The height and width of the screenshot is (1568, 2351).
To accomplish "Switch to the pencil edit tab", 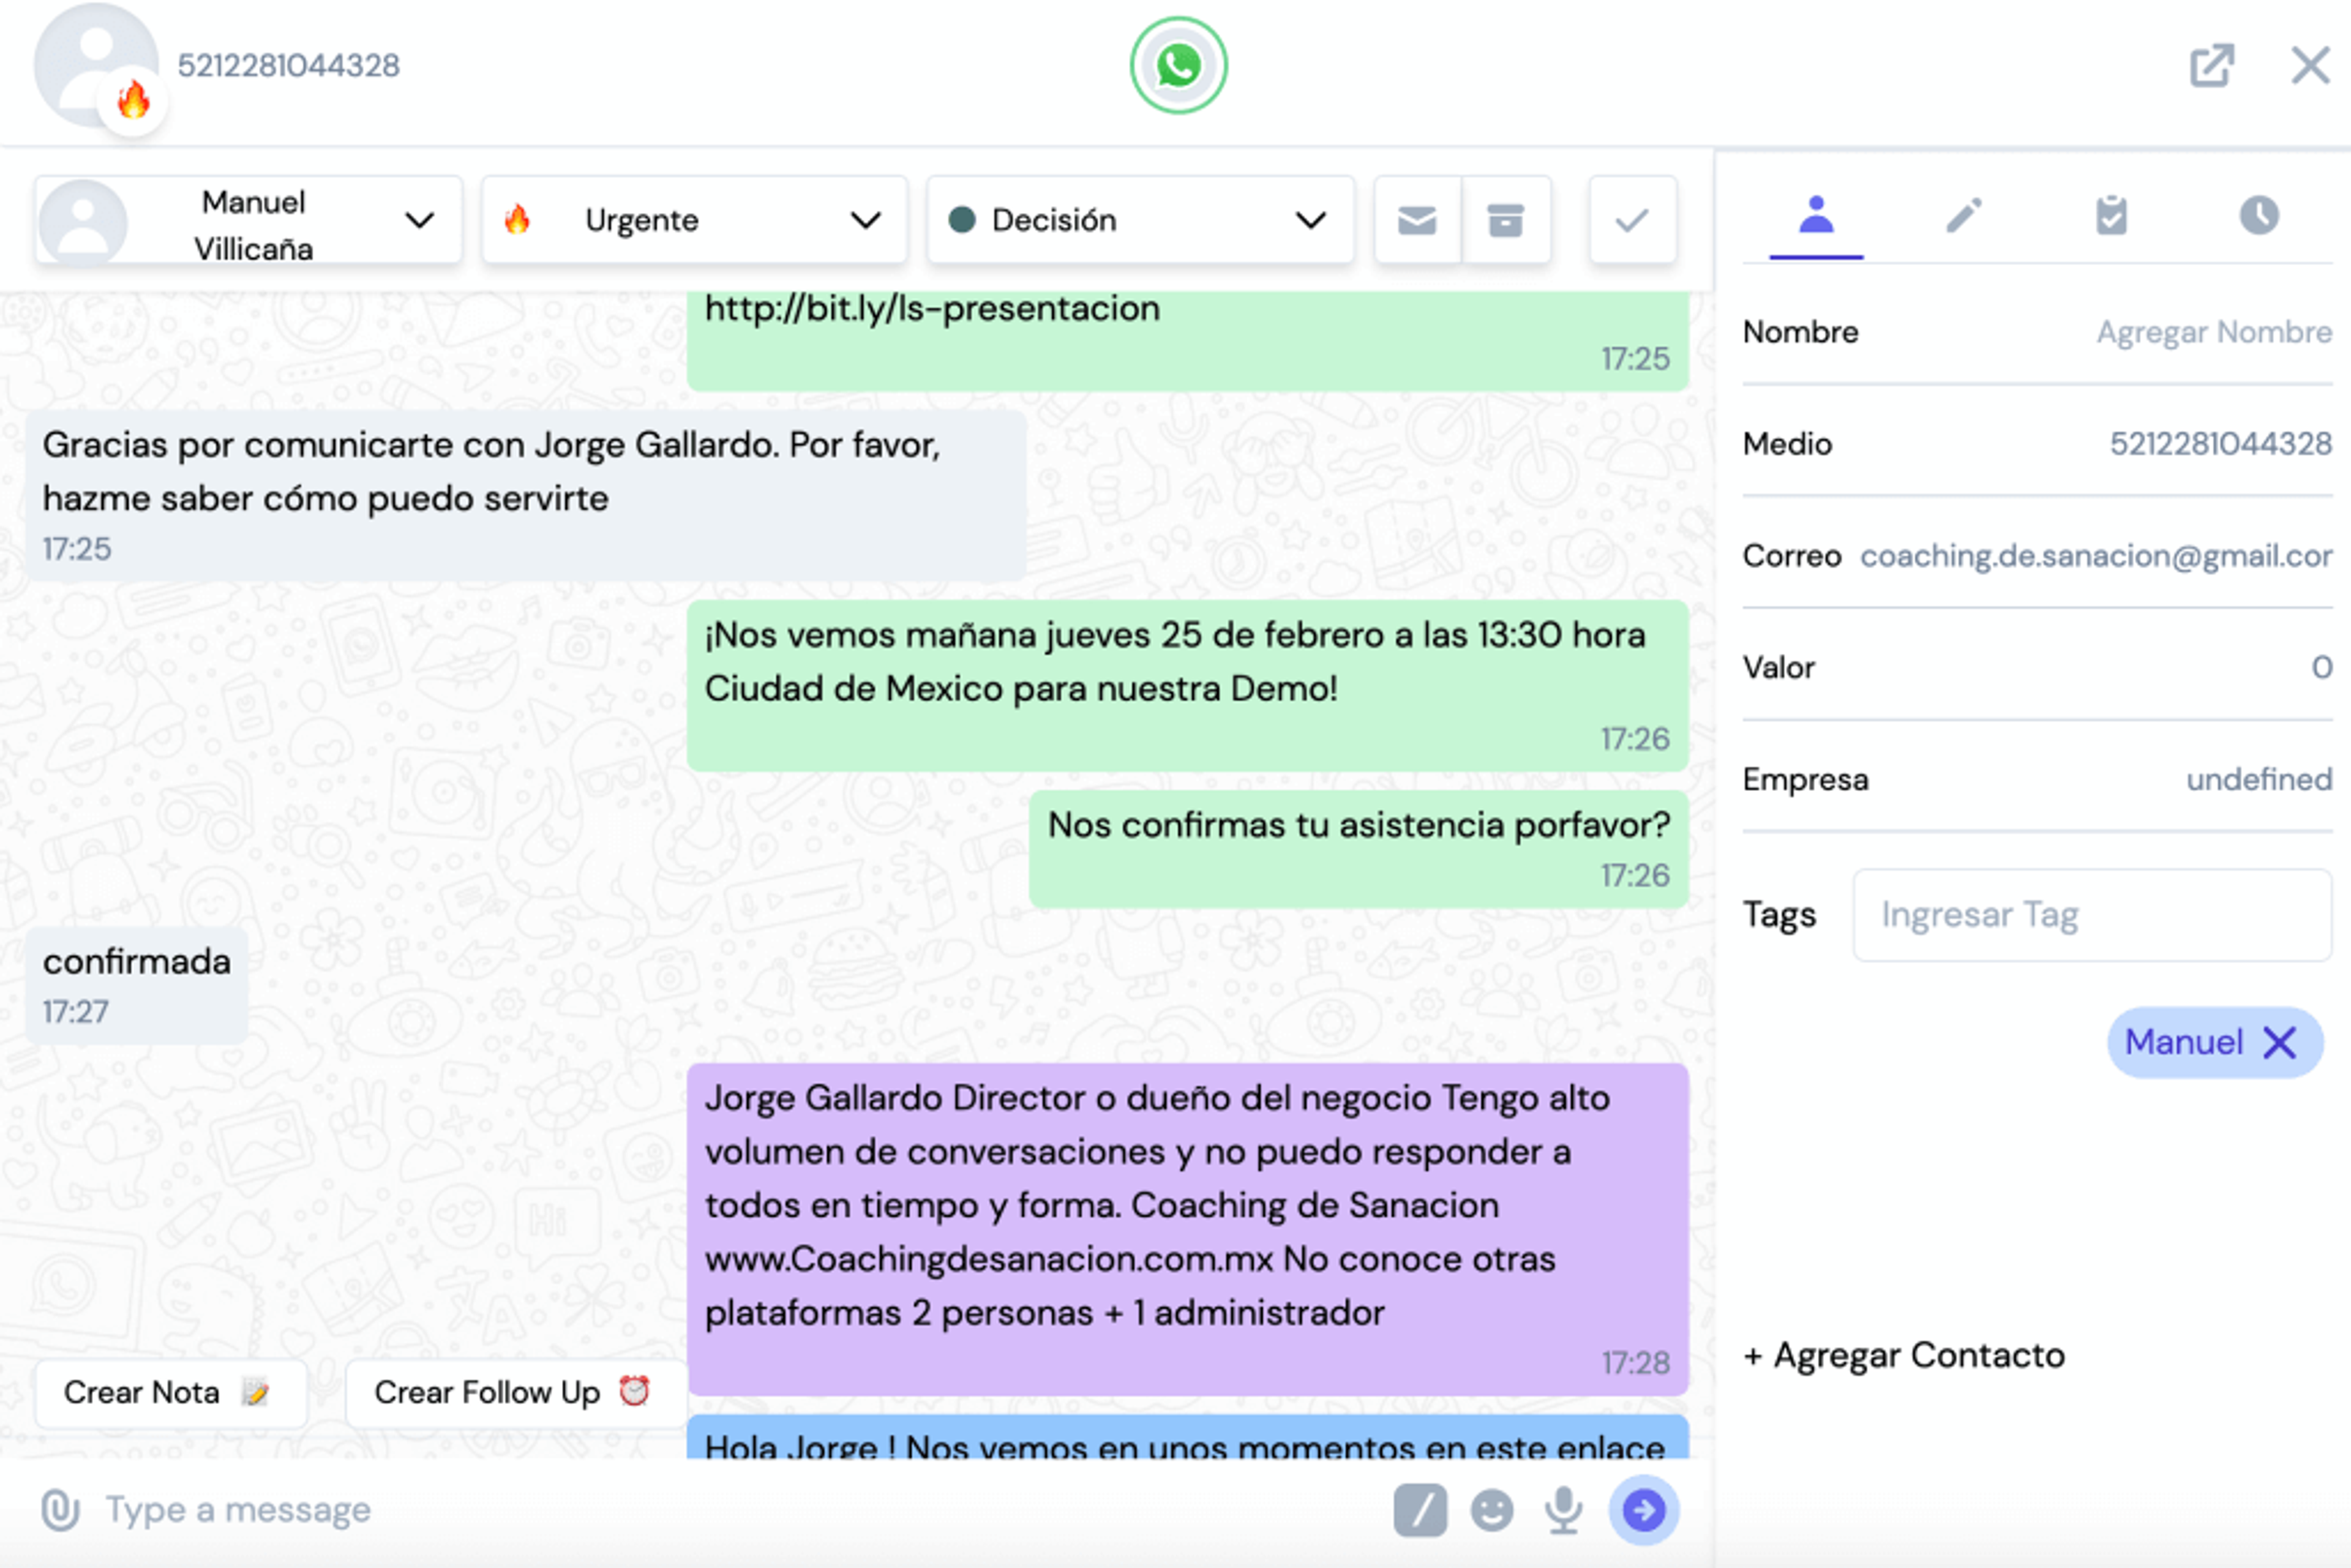I will pos(1963,216).
